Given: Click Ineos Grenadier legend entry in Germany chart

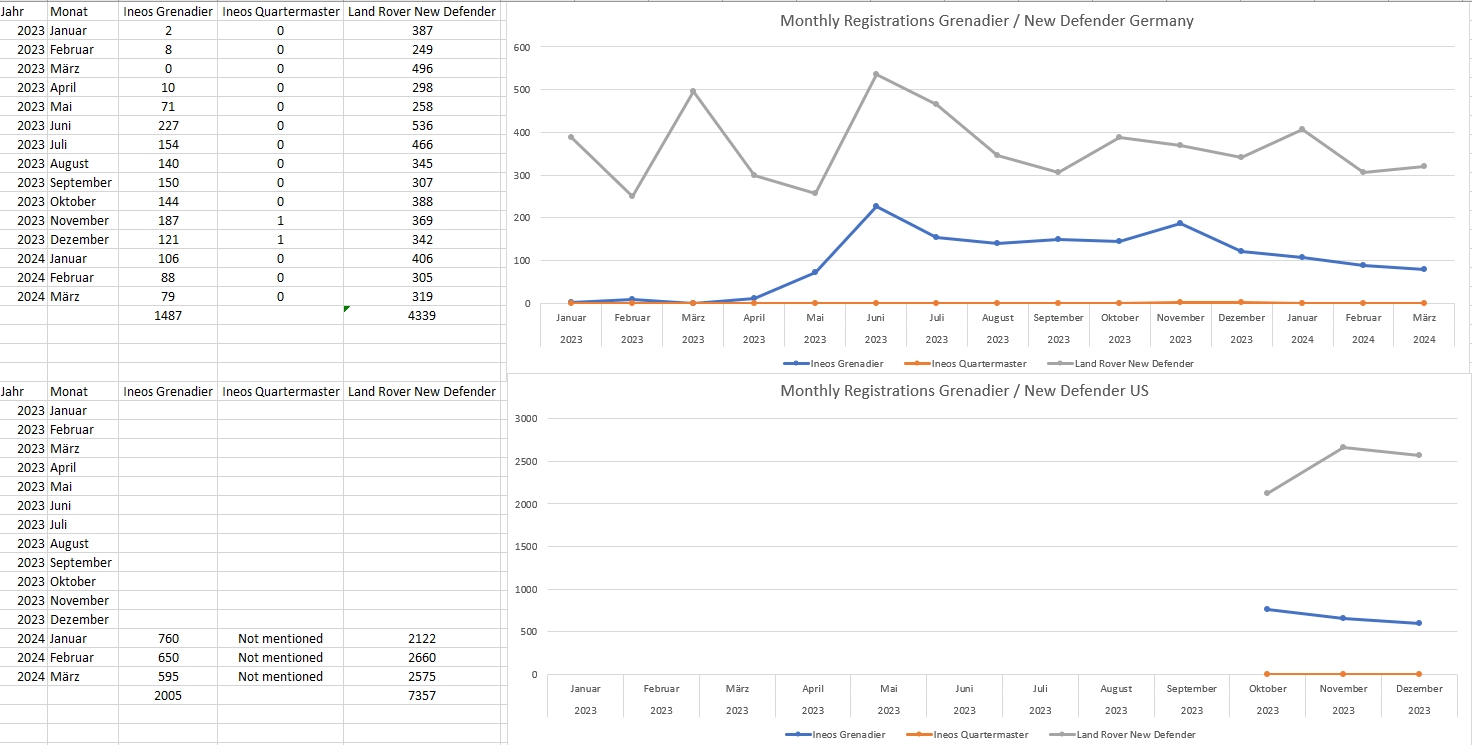Looking at the screenshot, I should pos(839,364).
